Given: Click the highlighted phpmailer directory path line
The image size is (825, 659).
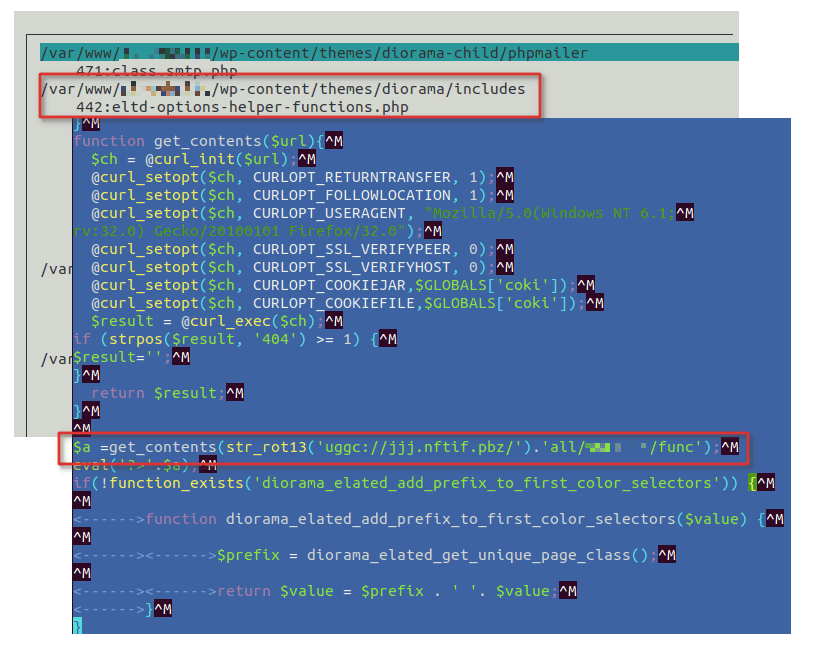Looking at the screenshot, I should click(x=389, y=53).
